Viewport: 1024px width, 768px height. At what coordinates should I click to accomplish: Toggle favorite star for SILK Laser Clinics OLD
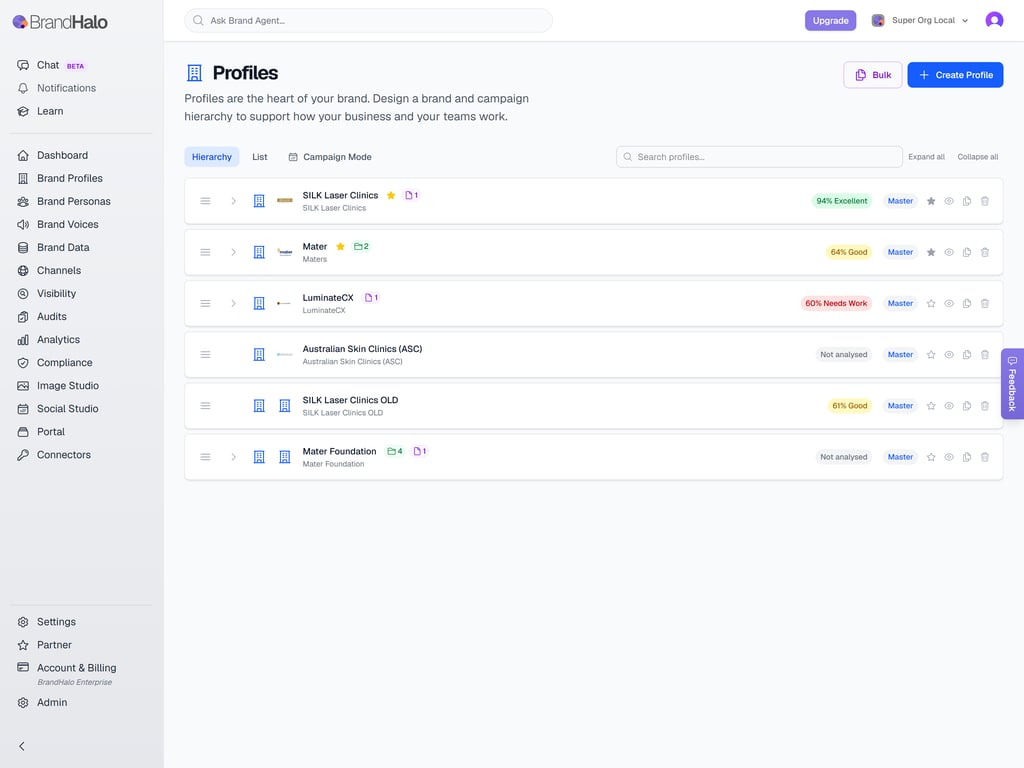931,406
